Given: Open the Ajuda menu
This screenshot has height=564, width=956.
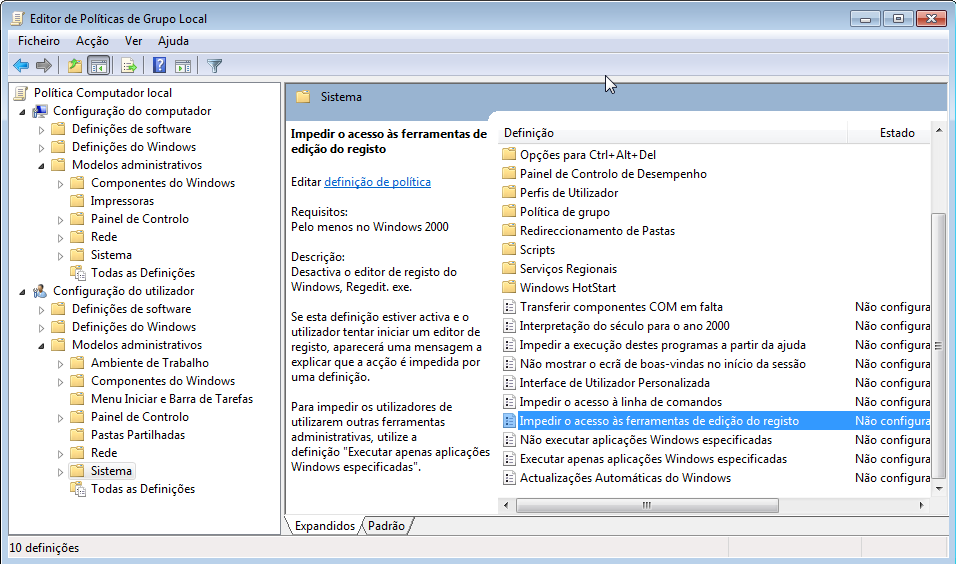Looking at the screenshot, I should pyautogui.click(x=173, y=41).
